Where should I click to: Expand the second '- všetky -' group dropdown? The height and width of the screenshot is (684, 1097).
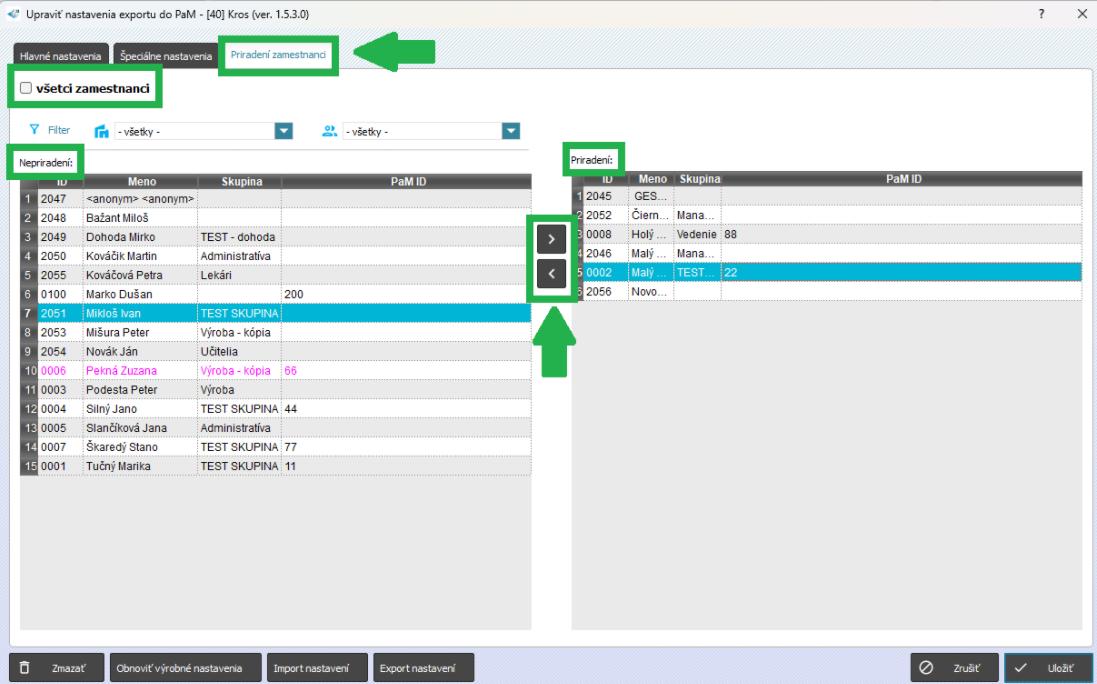[512, 131]
